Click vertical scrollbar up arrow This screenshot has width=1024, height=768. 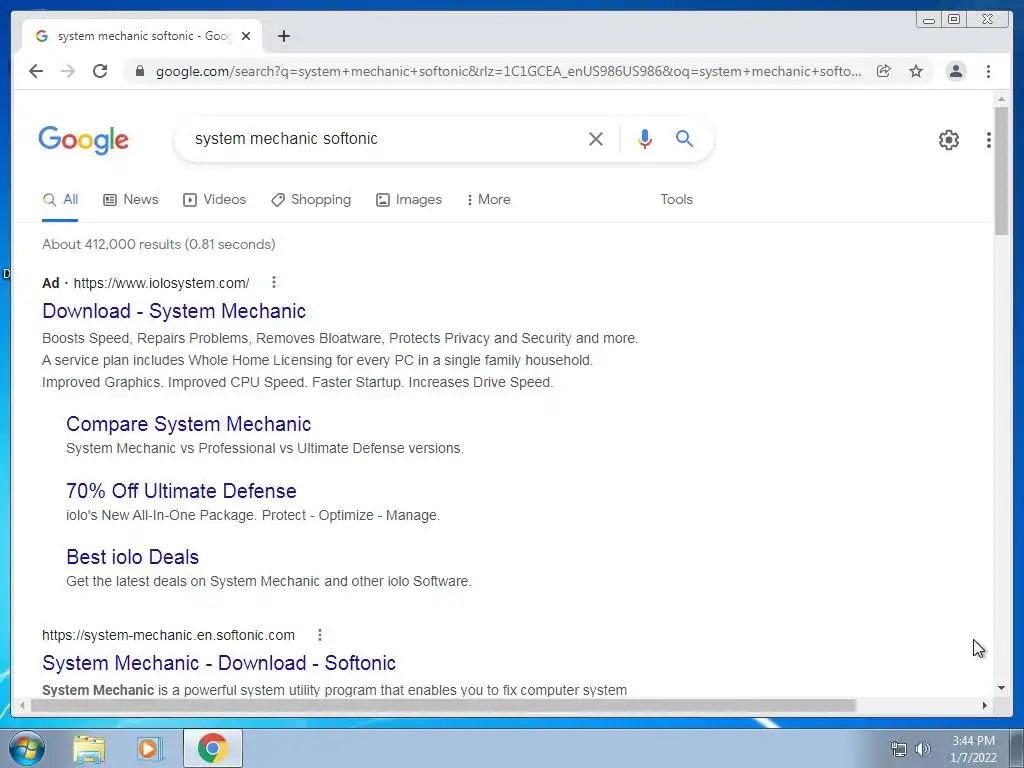(1001, 99)
